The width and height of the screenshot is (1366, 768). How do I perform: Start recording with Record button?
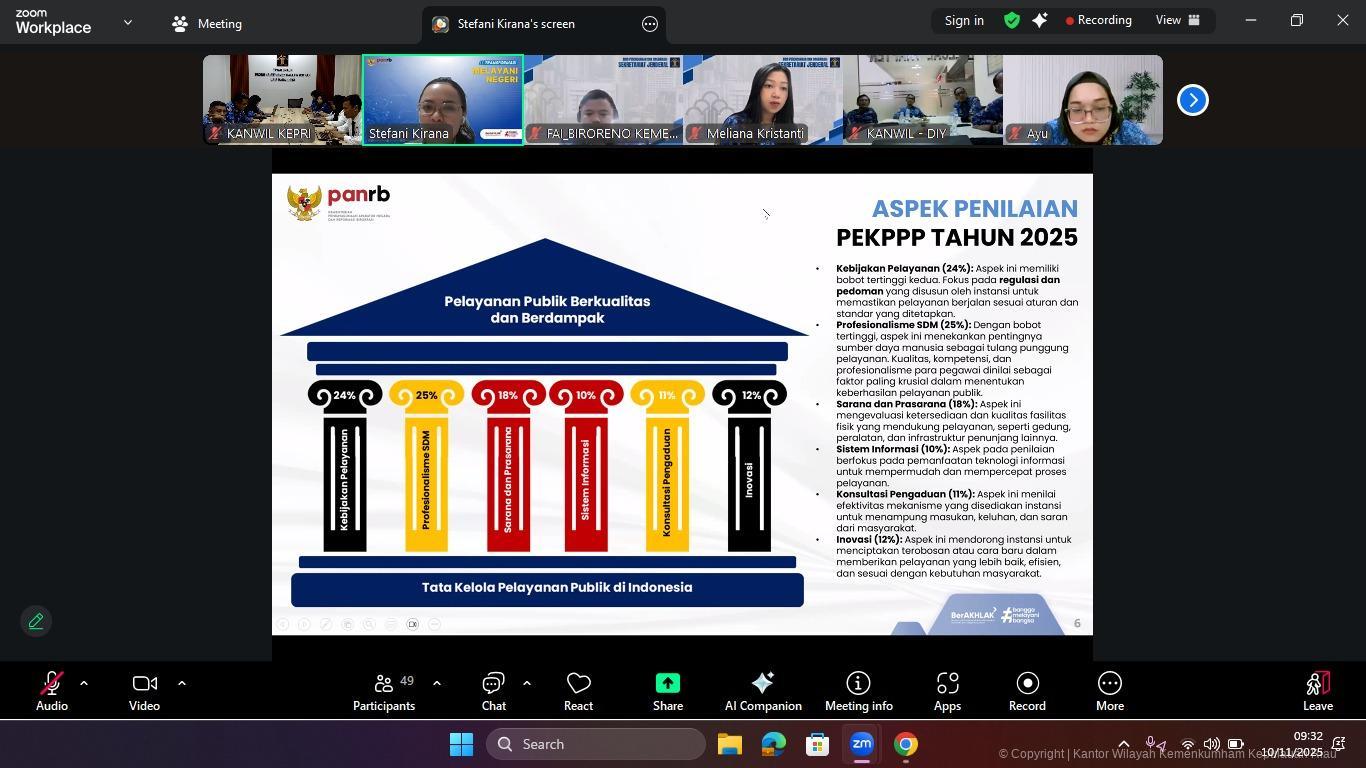pos(1027,692)
